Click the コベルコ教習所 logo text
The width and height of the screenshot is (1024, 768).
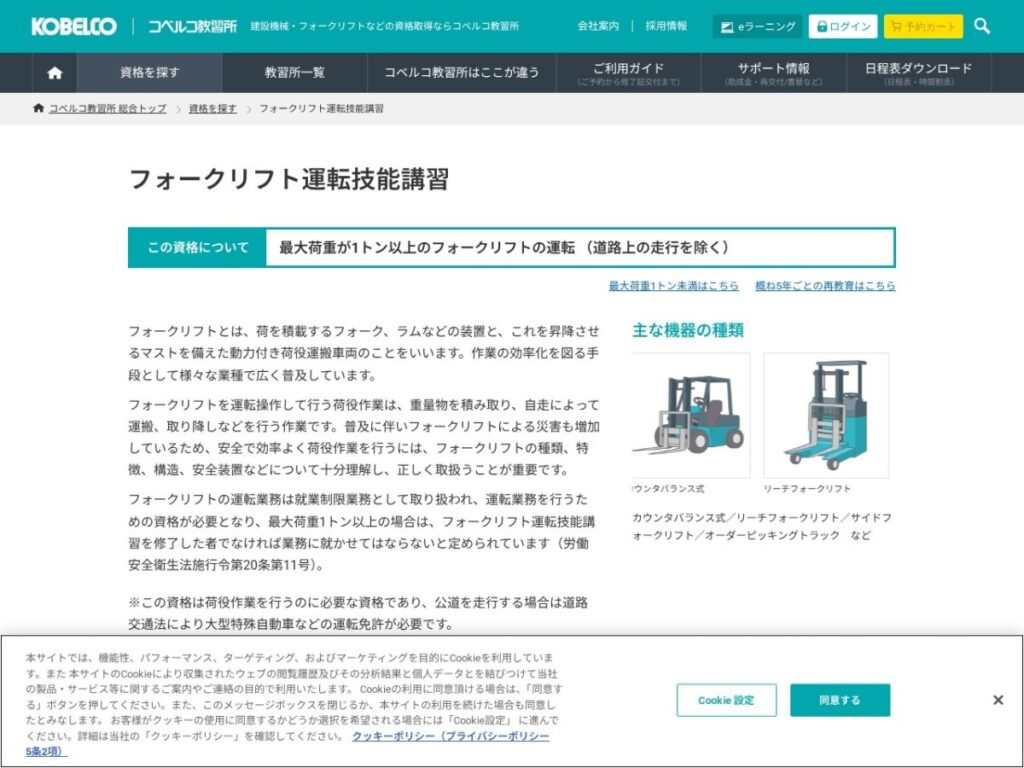[192, 26]
